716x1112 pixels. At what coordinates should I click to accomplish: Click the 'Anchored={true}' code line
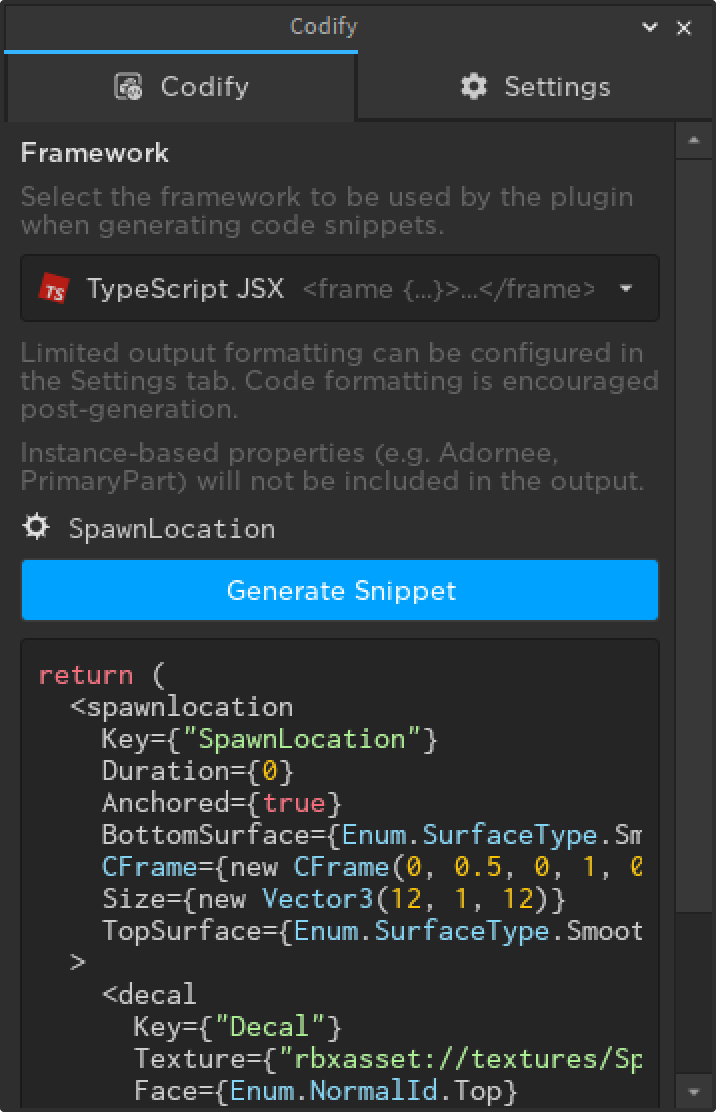coord(222,803)
